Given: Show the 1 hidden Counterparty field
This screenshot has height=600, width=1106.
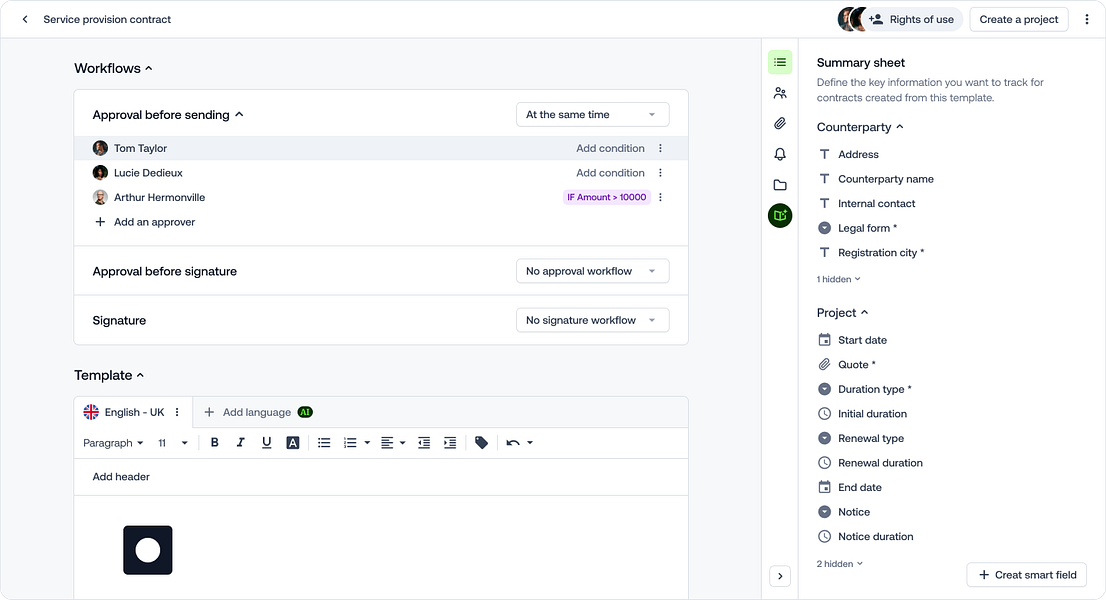Looking at the screenshot, I should point(839,279).
